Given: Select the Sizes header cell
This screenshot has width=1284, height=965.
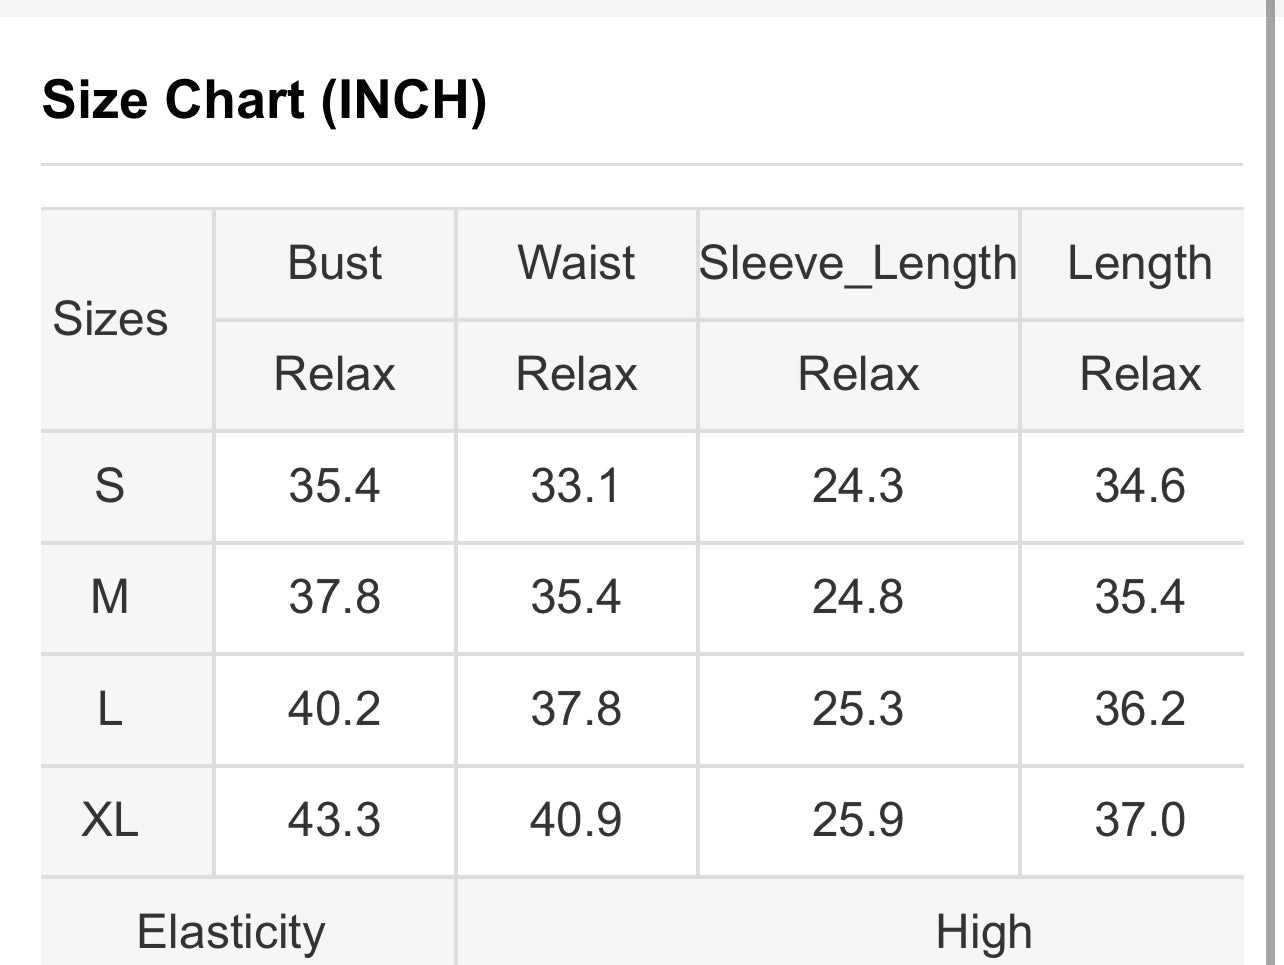Looking at the screenshot, I should [x=110, y=320].
